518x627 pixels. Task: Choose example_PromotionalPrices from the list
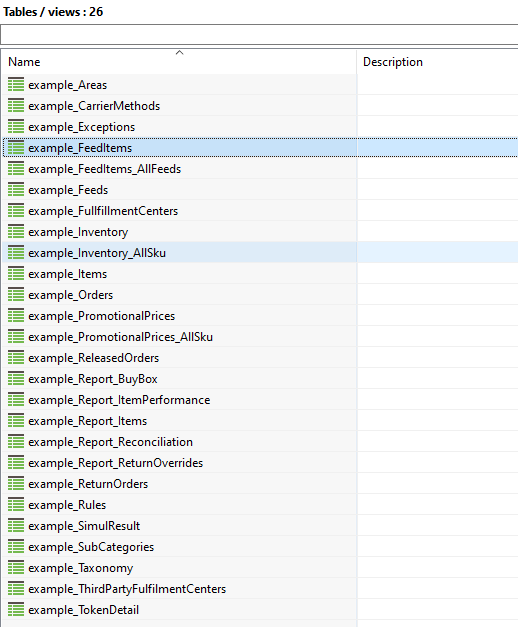pos(260,315)
